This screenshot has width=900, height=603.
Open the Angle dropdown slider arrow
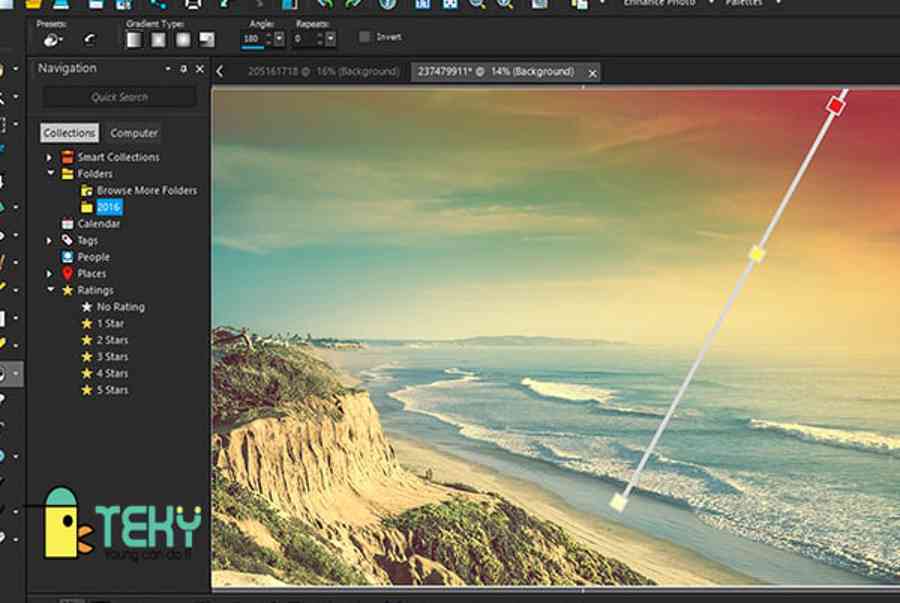coord(279,39)
